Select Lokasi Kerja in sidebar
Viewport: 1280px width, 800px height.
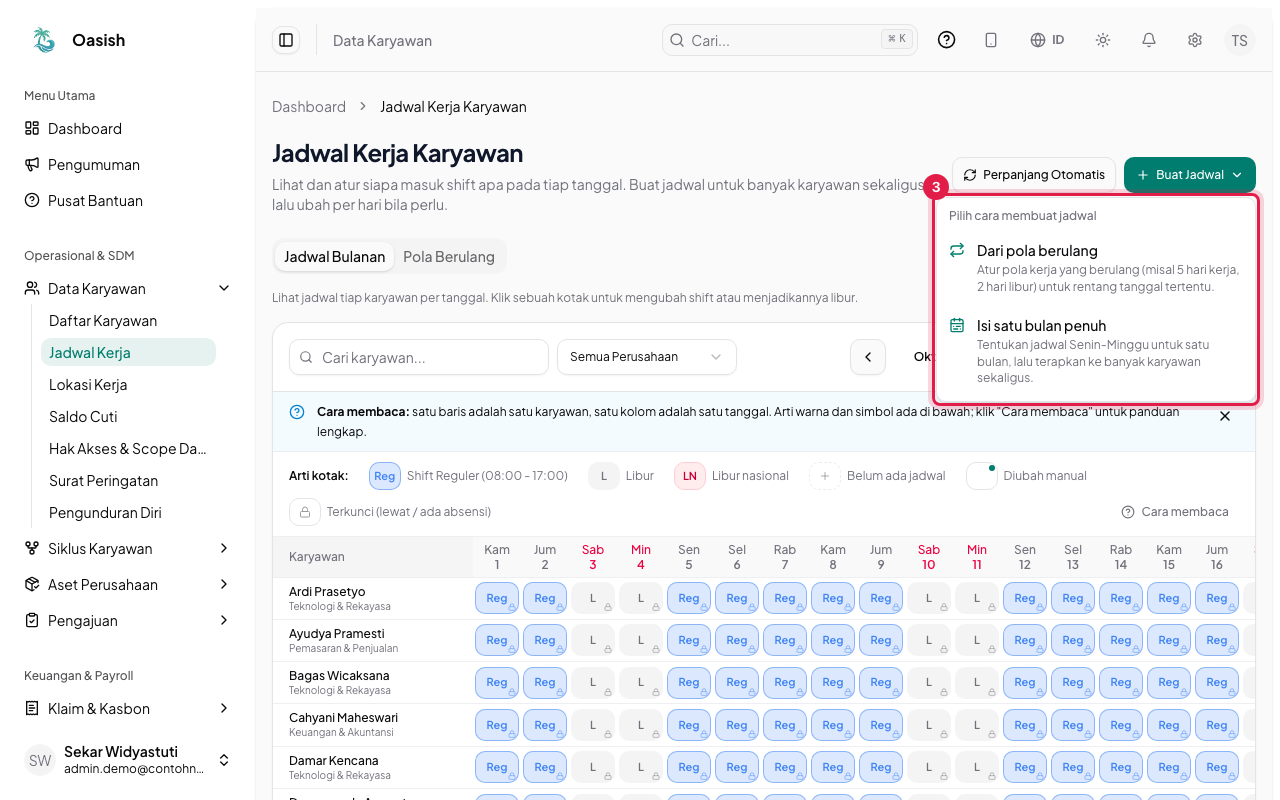pos(128,385)
